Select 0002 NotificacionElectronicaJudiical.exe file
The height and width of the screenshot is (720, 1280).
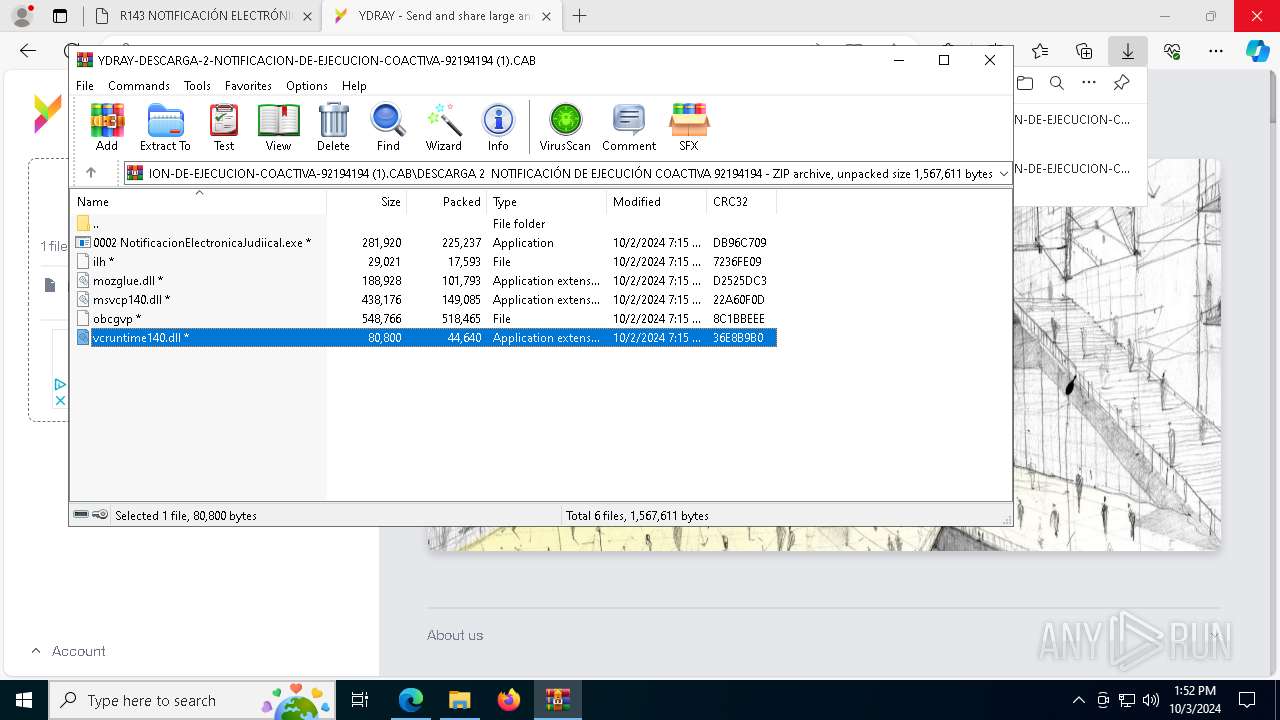(424, 243)
